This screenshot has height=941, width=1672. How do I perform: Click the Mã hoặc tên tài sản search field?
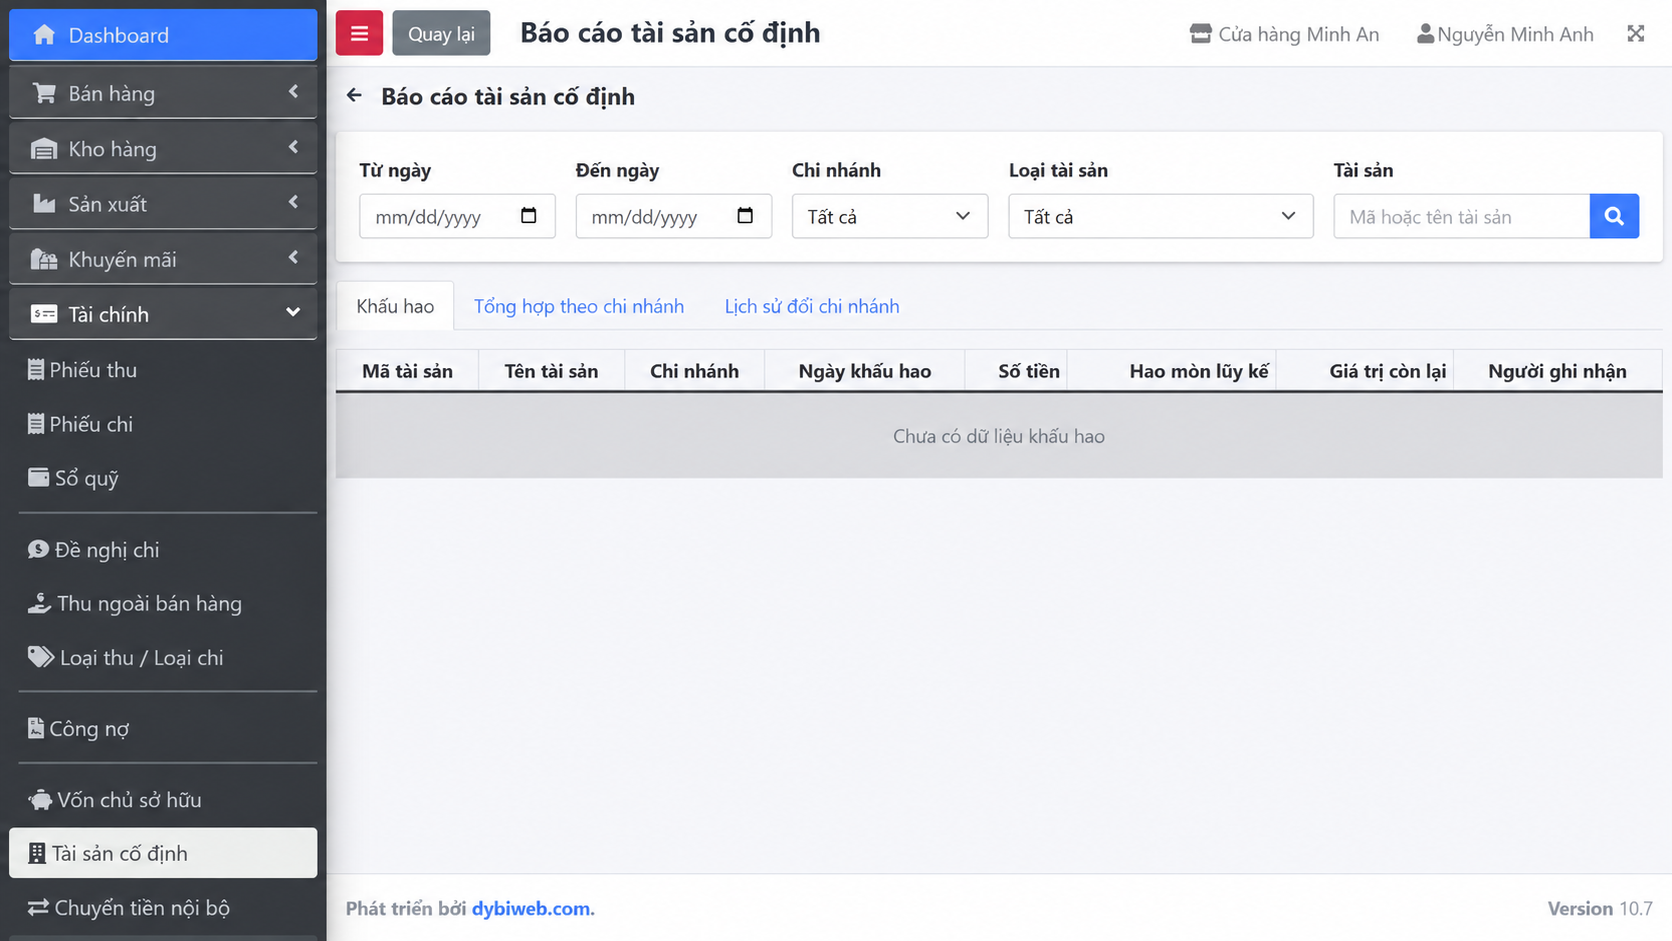tap(1461, 216)
